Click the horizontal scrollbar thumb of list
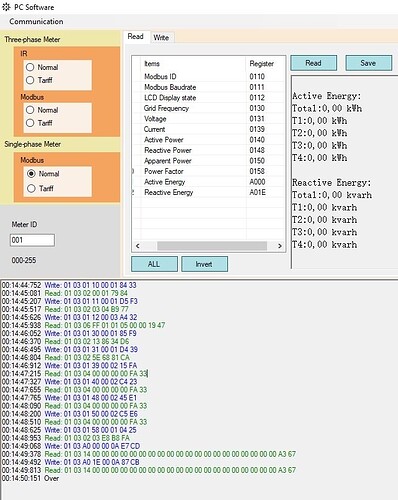398x500 pixels. point(212,246)
